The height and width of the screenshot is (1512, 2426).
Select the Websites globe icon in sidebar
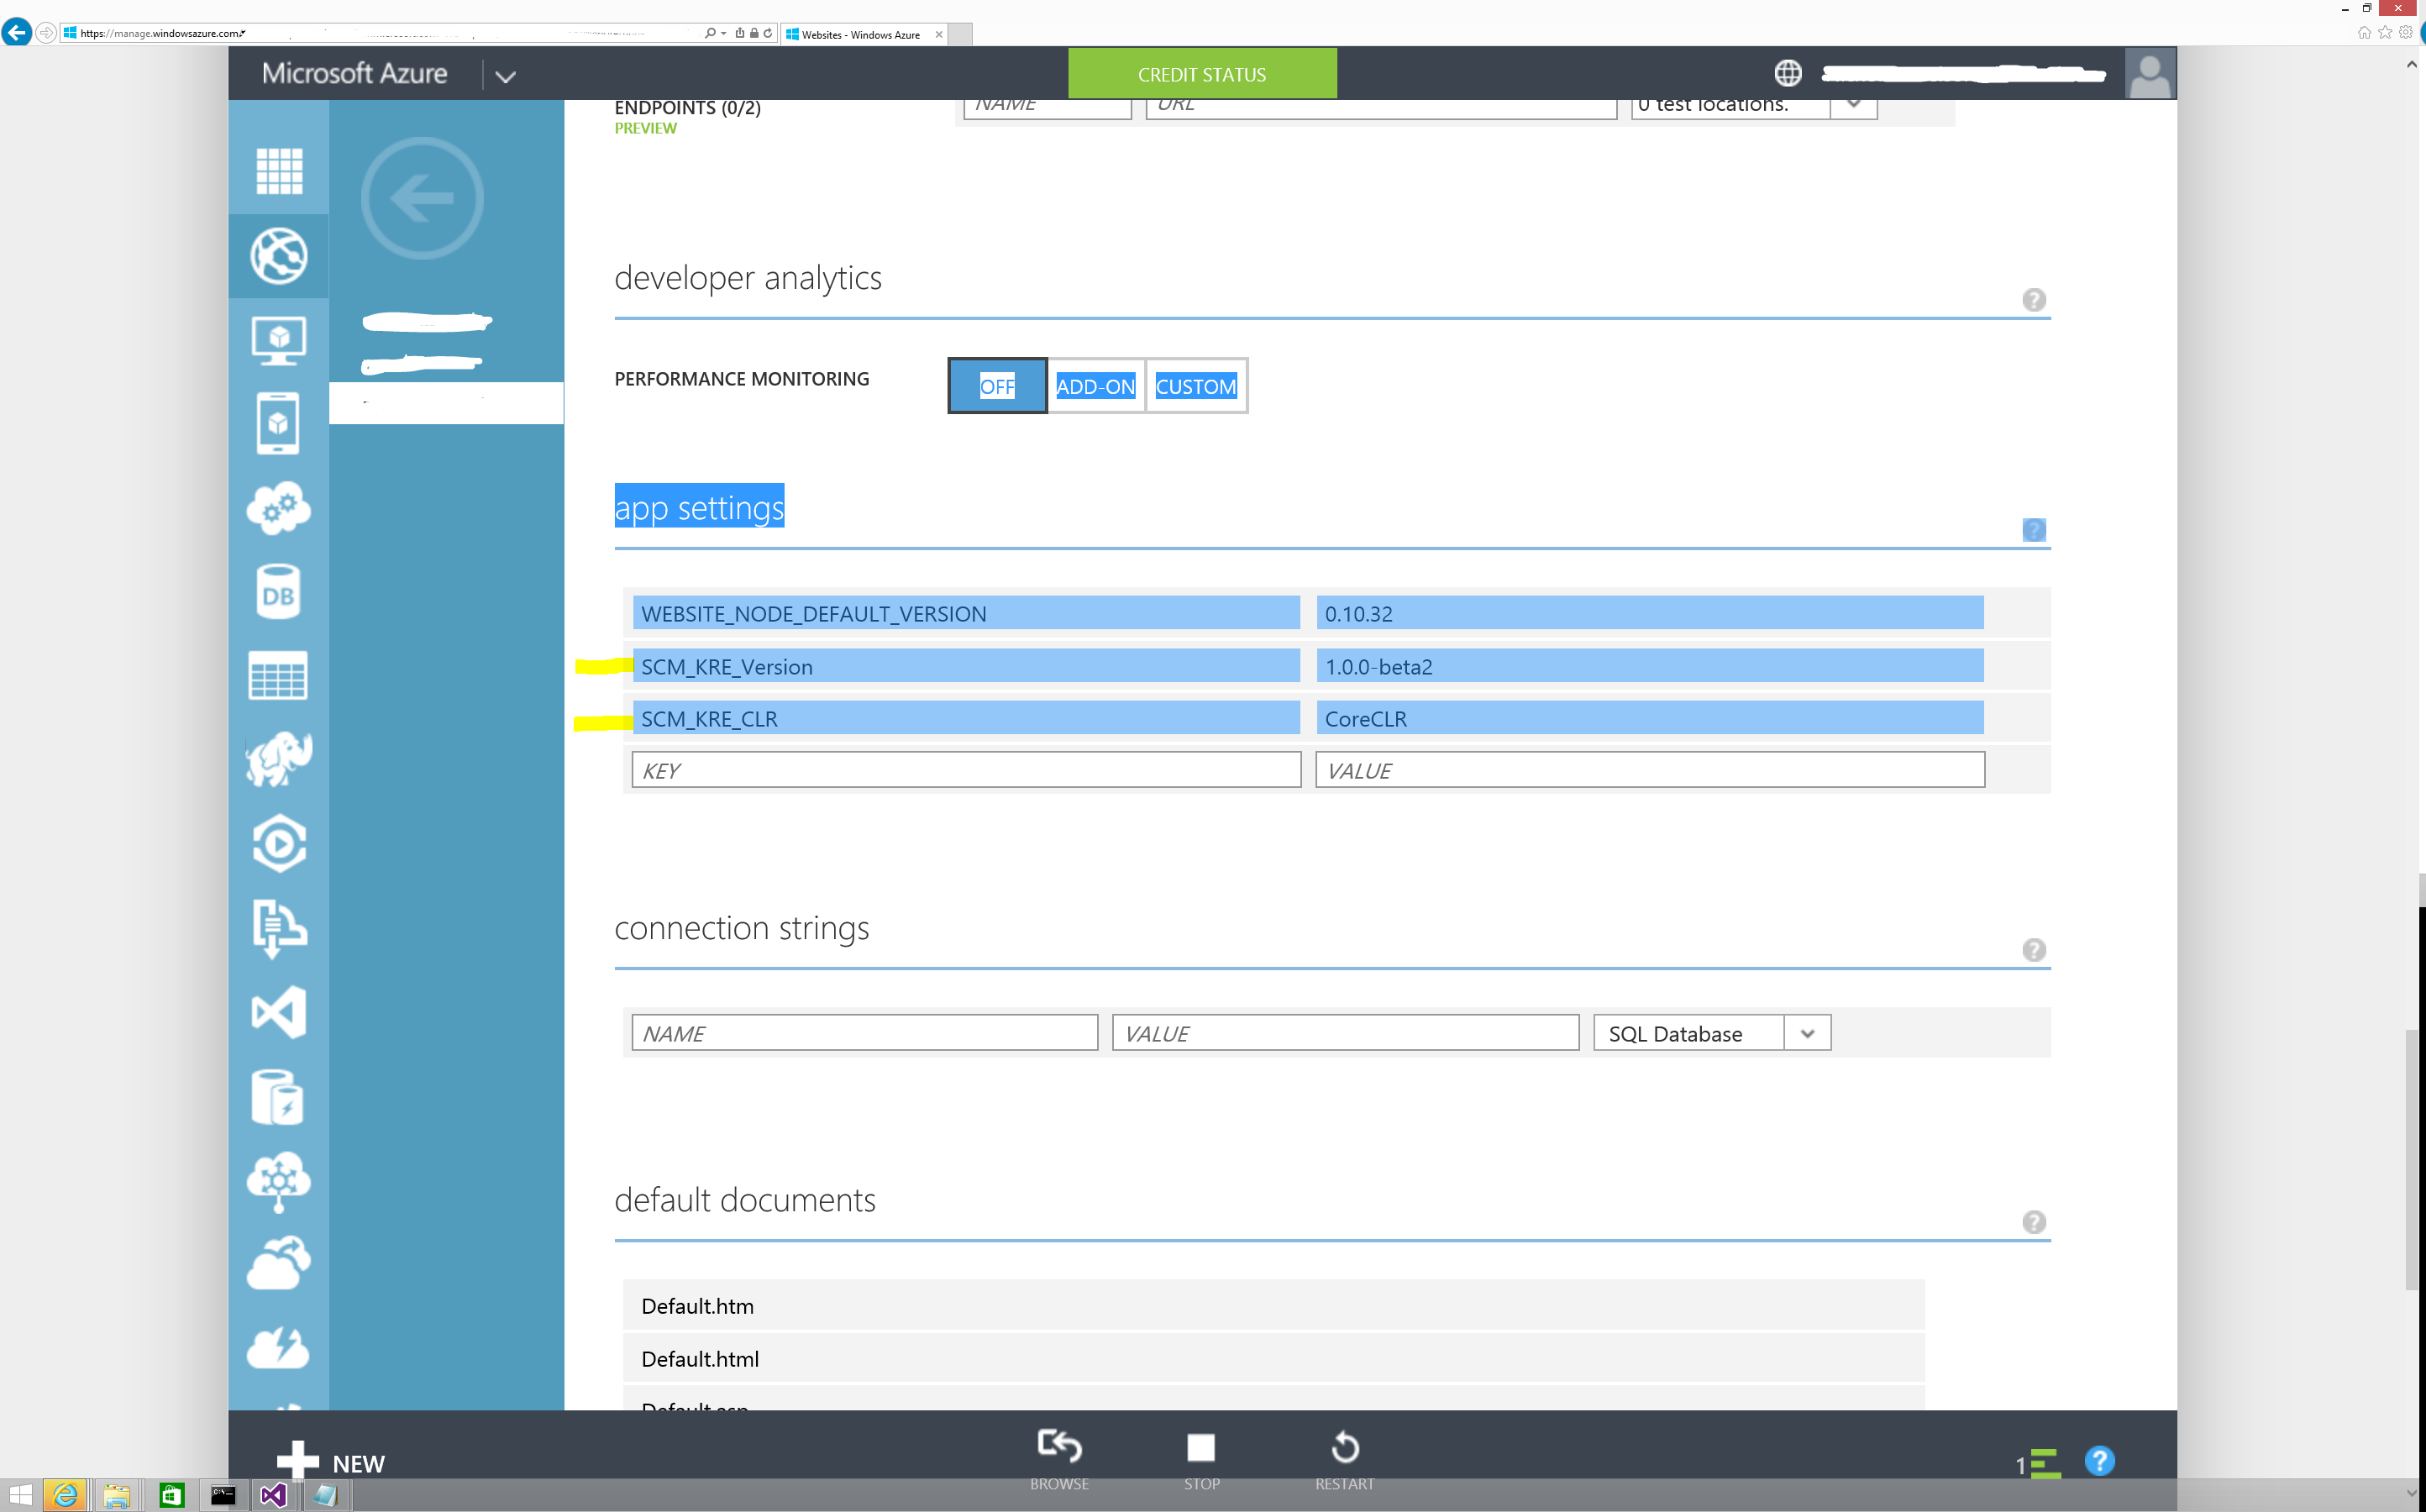[x=279, y=256]
